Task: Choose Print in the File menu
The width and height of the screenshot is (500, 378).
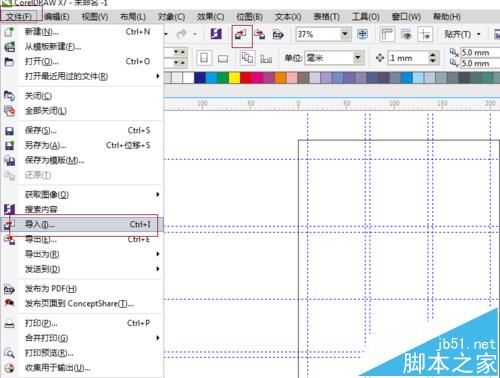Action: click(82, 323)
